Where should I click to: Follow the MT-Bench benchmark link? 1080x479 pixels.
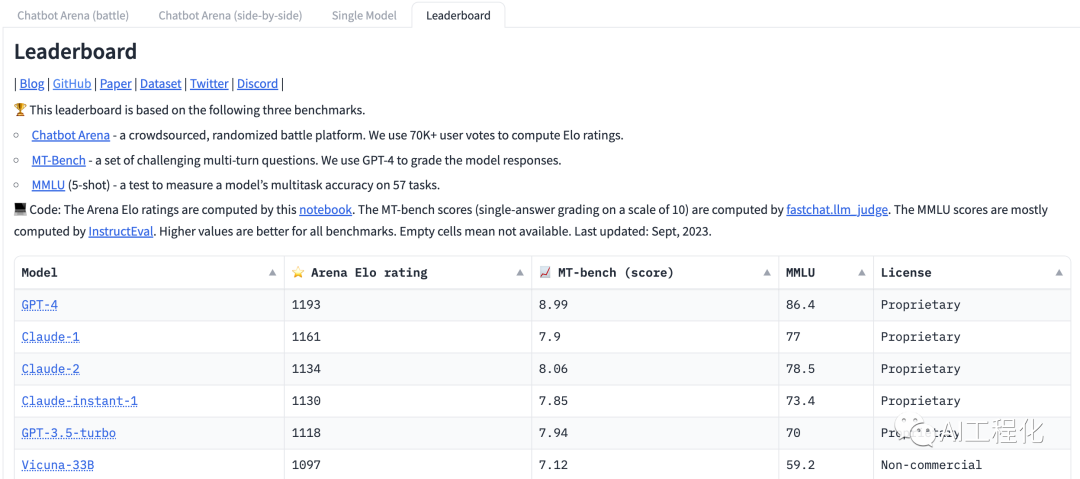click(x=58, y=160)
